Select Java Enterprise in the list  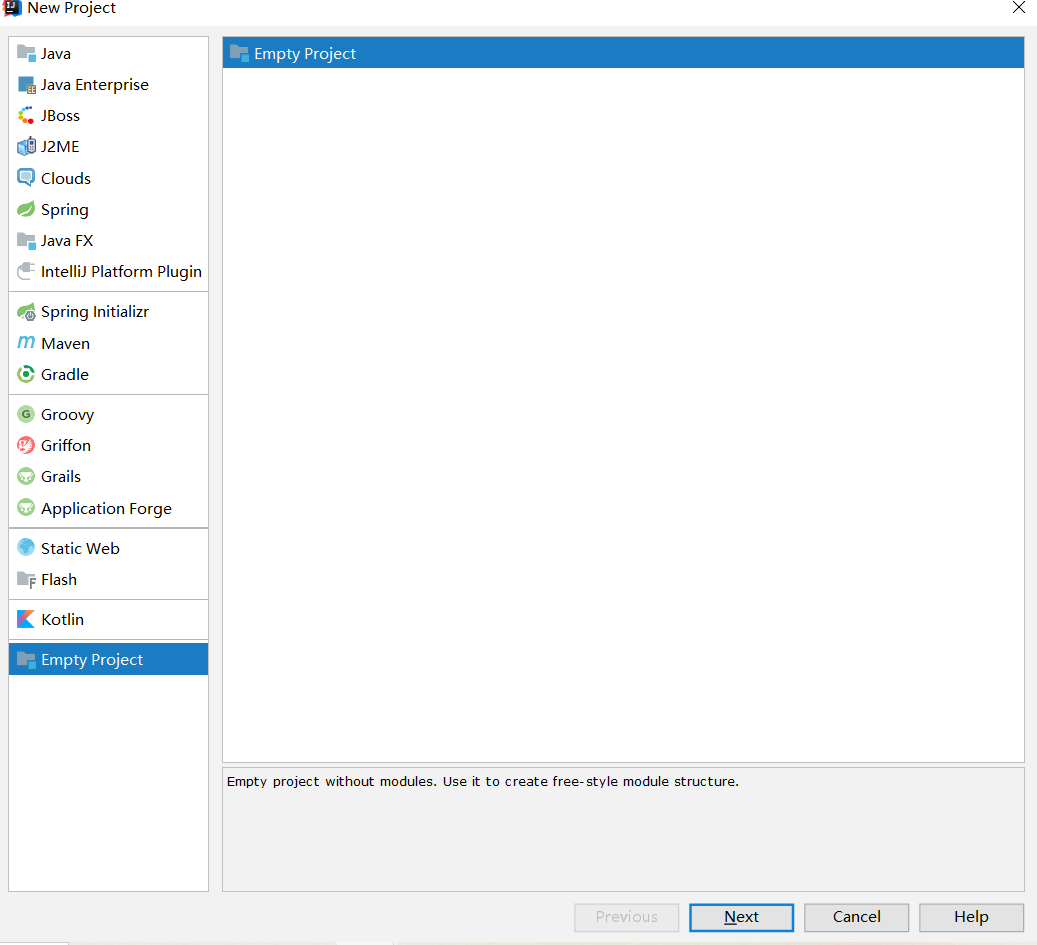tap(108, 85)
